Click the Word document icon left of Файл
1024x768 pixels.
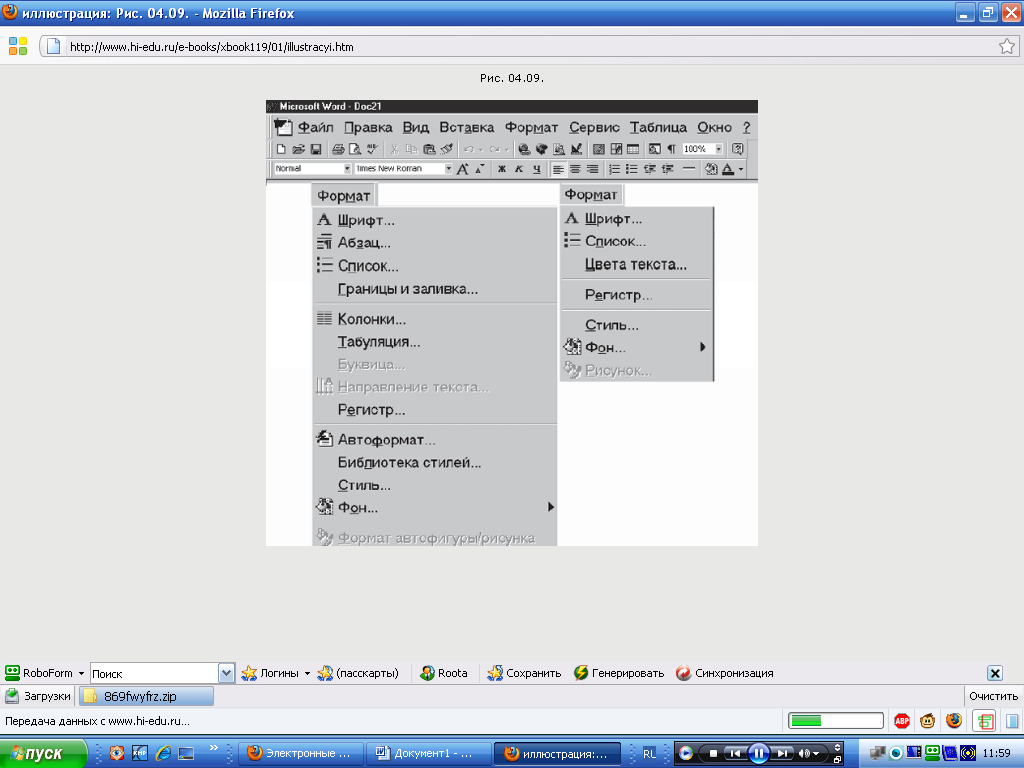282,127
